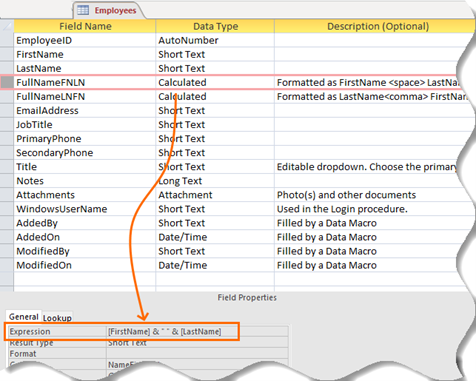Switch to the Lookup properties tab
The height and width of the screenshot is (381, 476).
pos(57,318)
